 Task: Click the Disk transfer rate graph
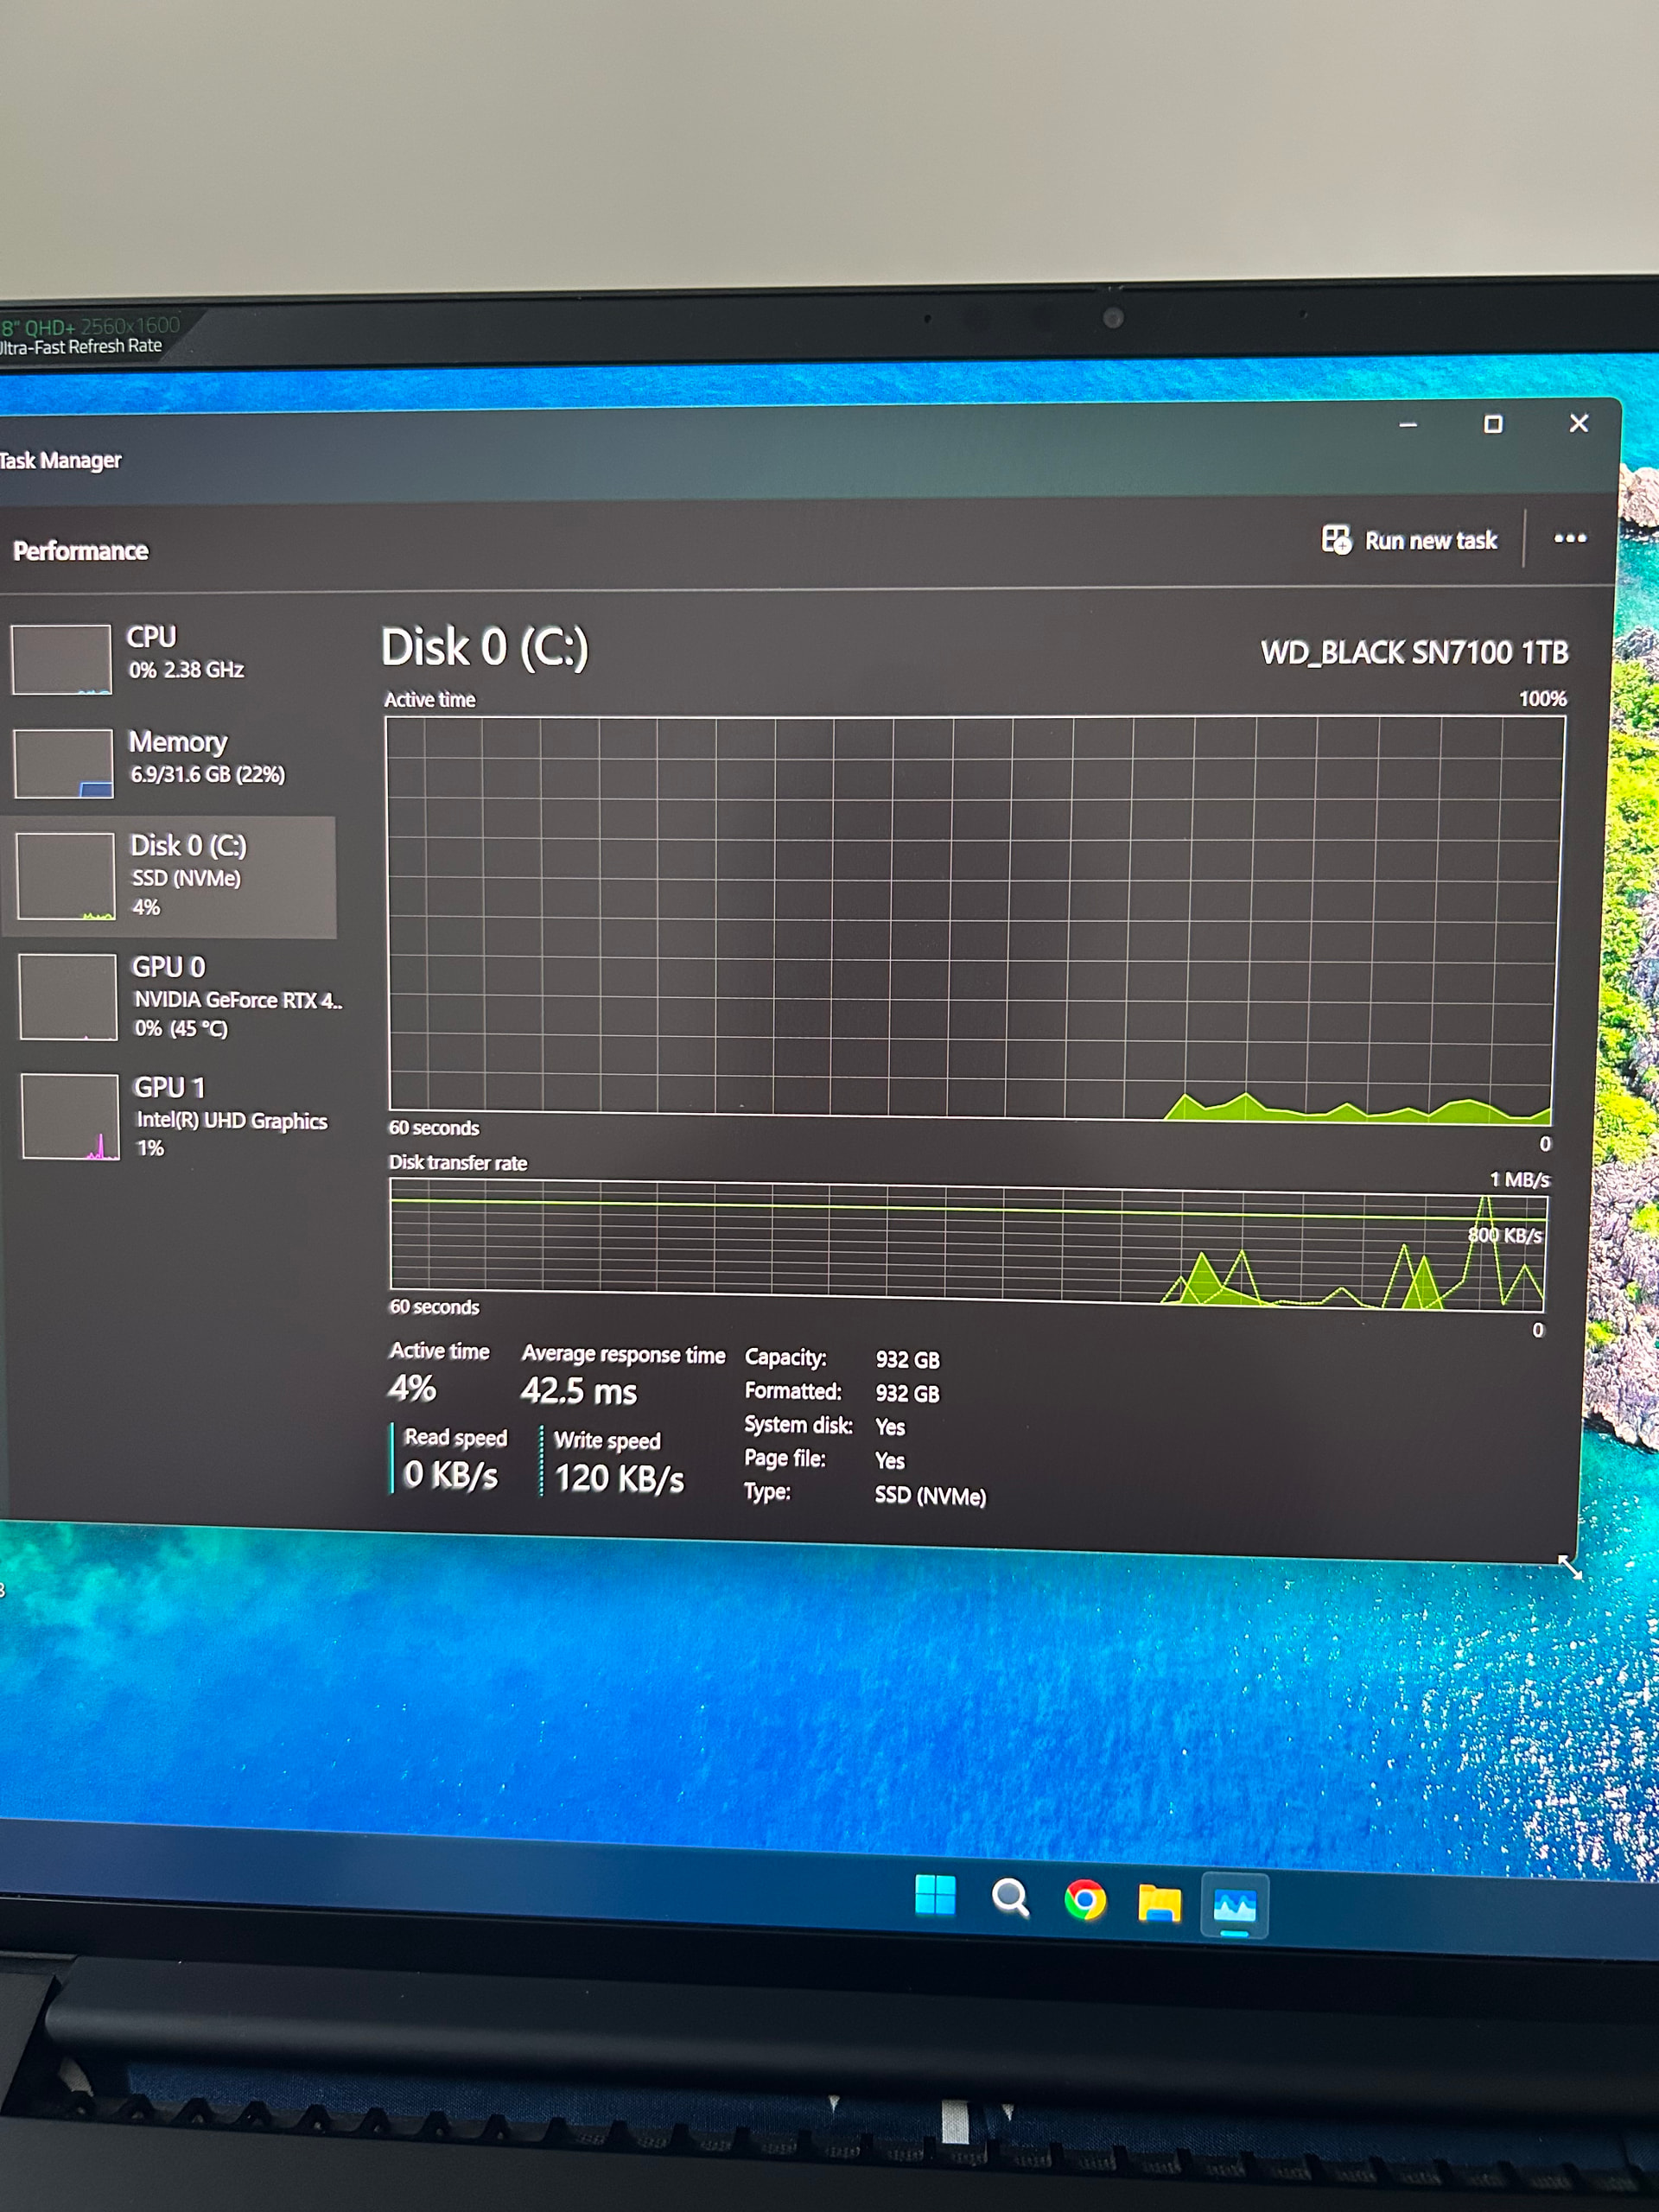(967, 1242)
